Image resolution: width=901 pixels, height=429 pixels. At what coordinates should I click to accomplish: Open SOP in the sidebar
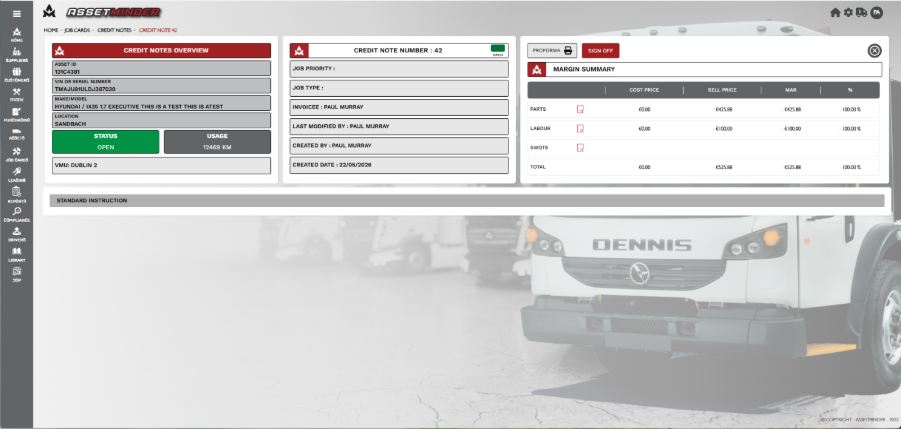pos(17,274)
